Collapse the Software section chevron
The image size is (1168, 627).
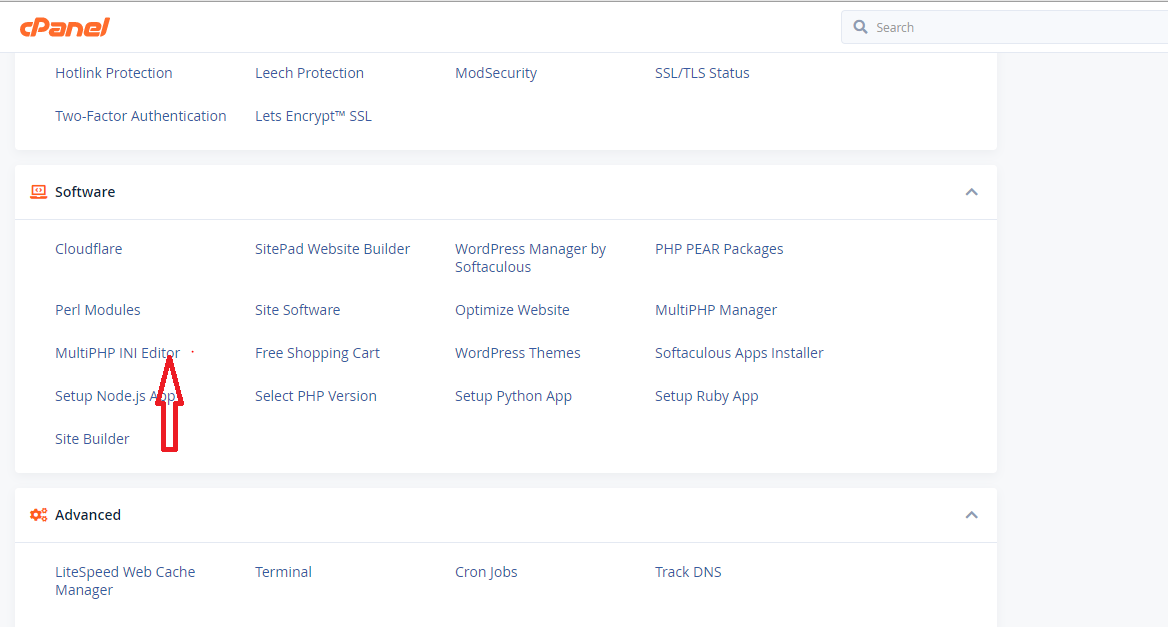click(971, 192)
